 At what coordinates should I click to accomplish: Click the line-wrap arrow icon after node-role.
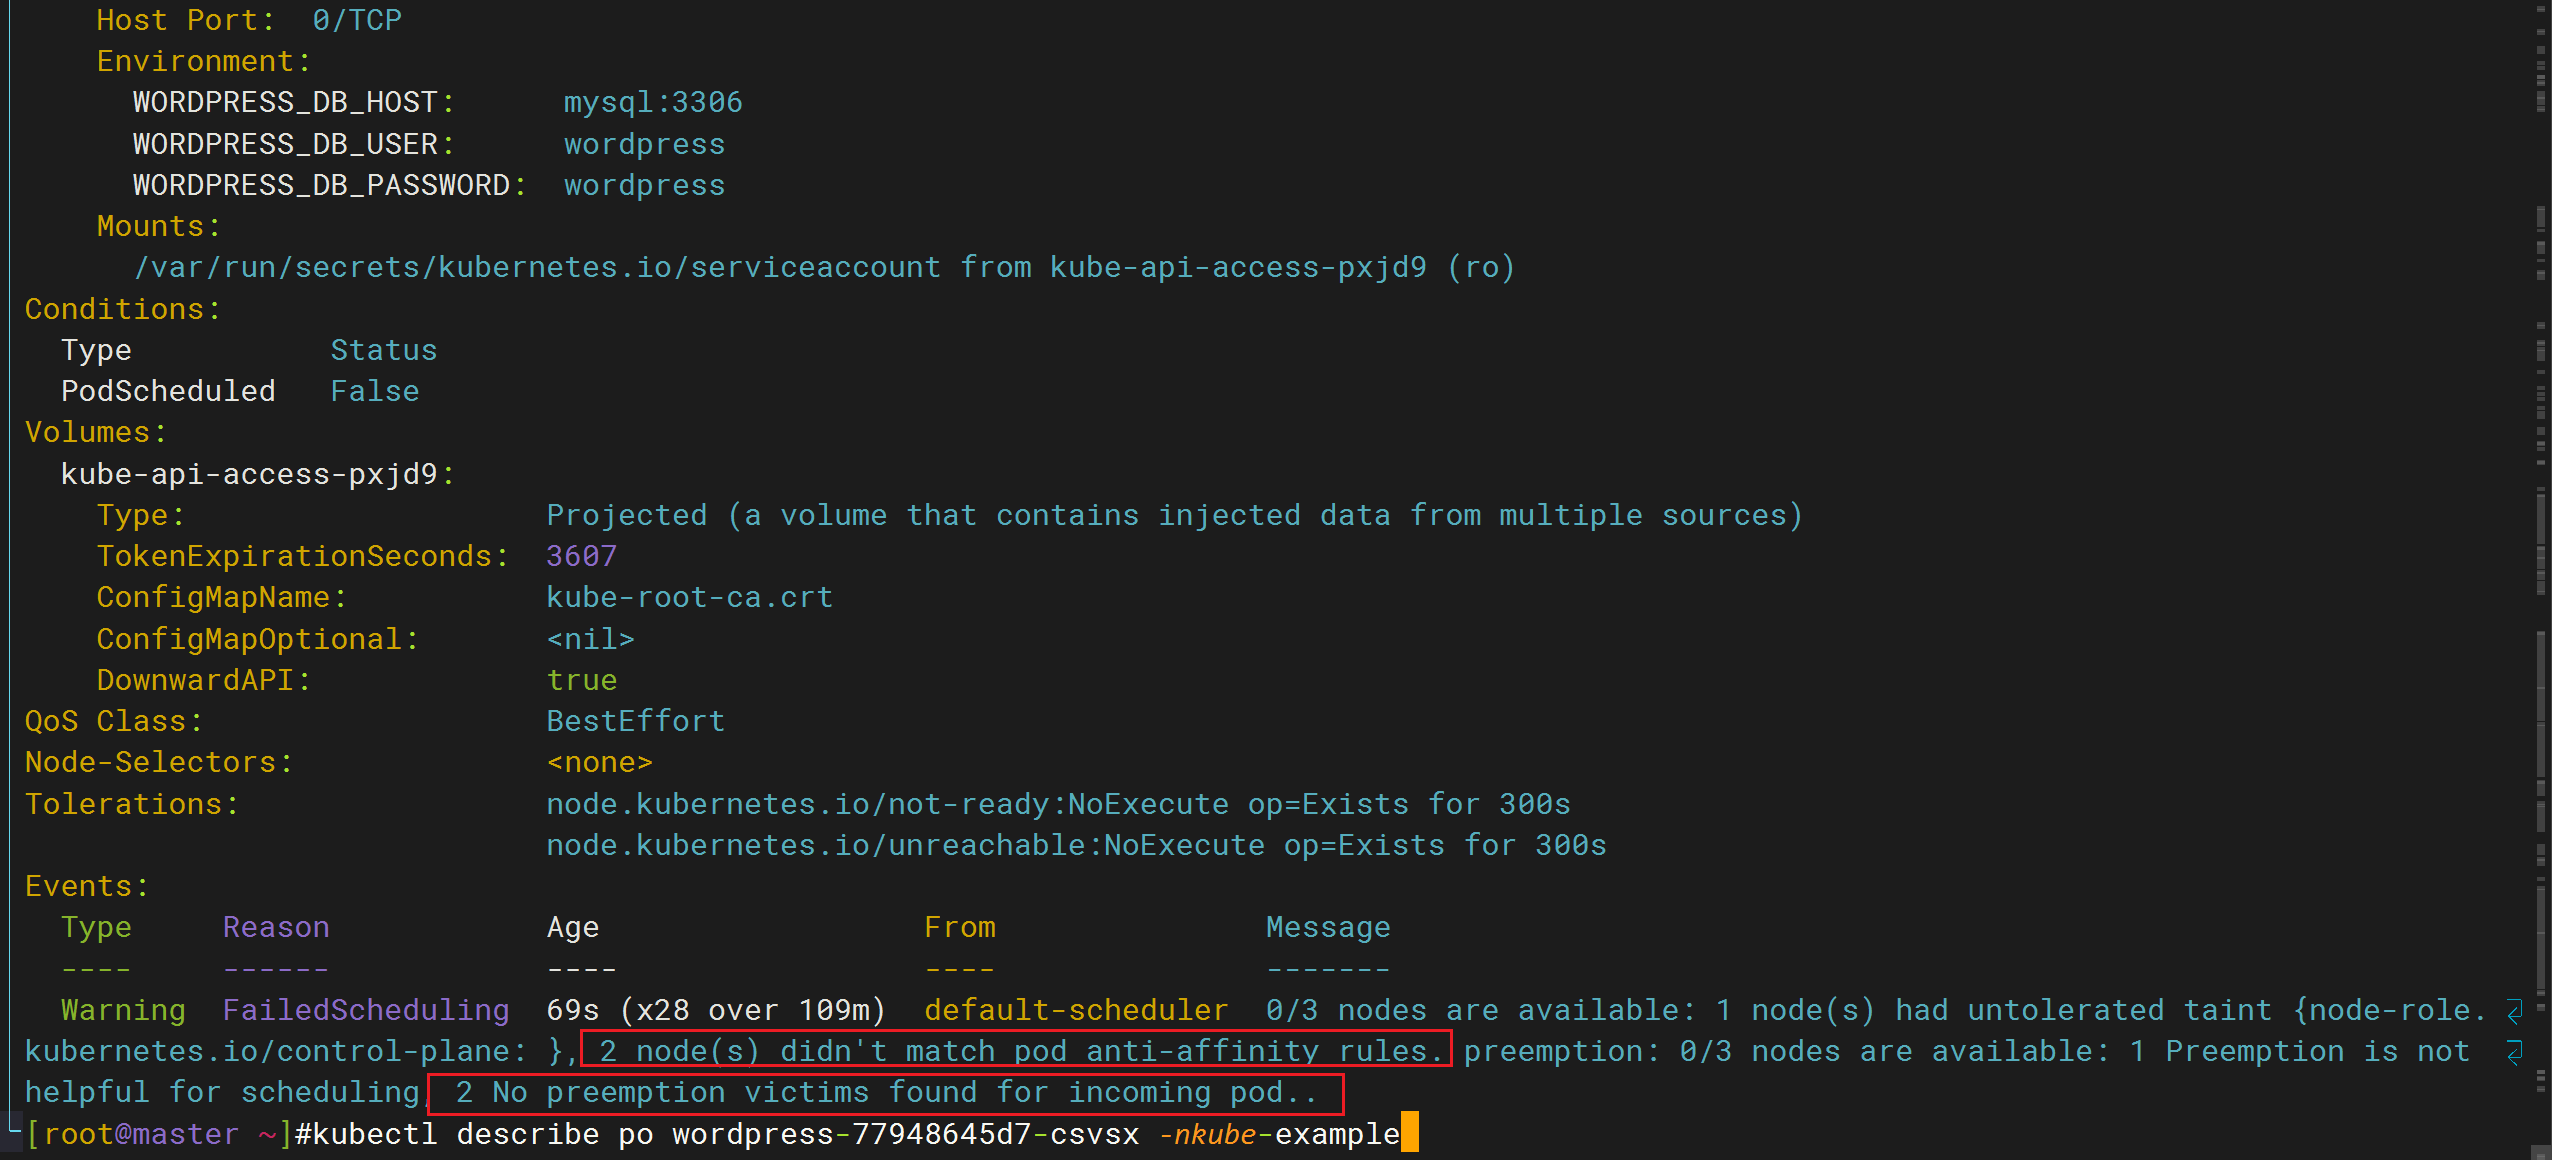[x=2515, y=1012]
